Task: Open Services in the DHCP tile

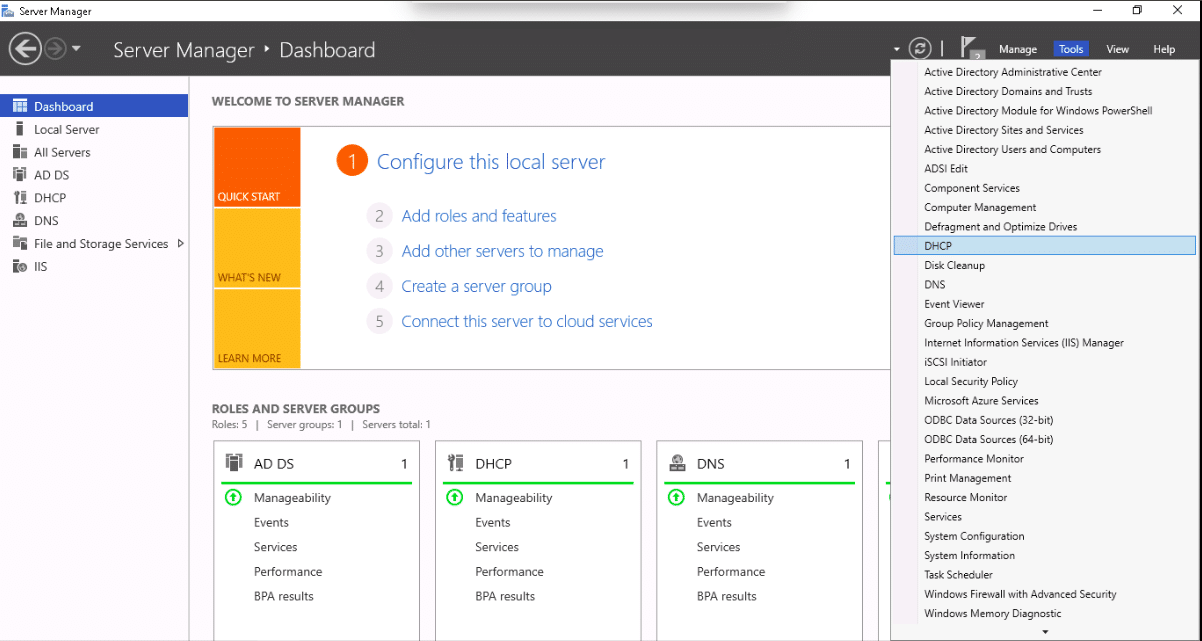Action: point(497,547)
